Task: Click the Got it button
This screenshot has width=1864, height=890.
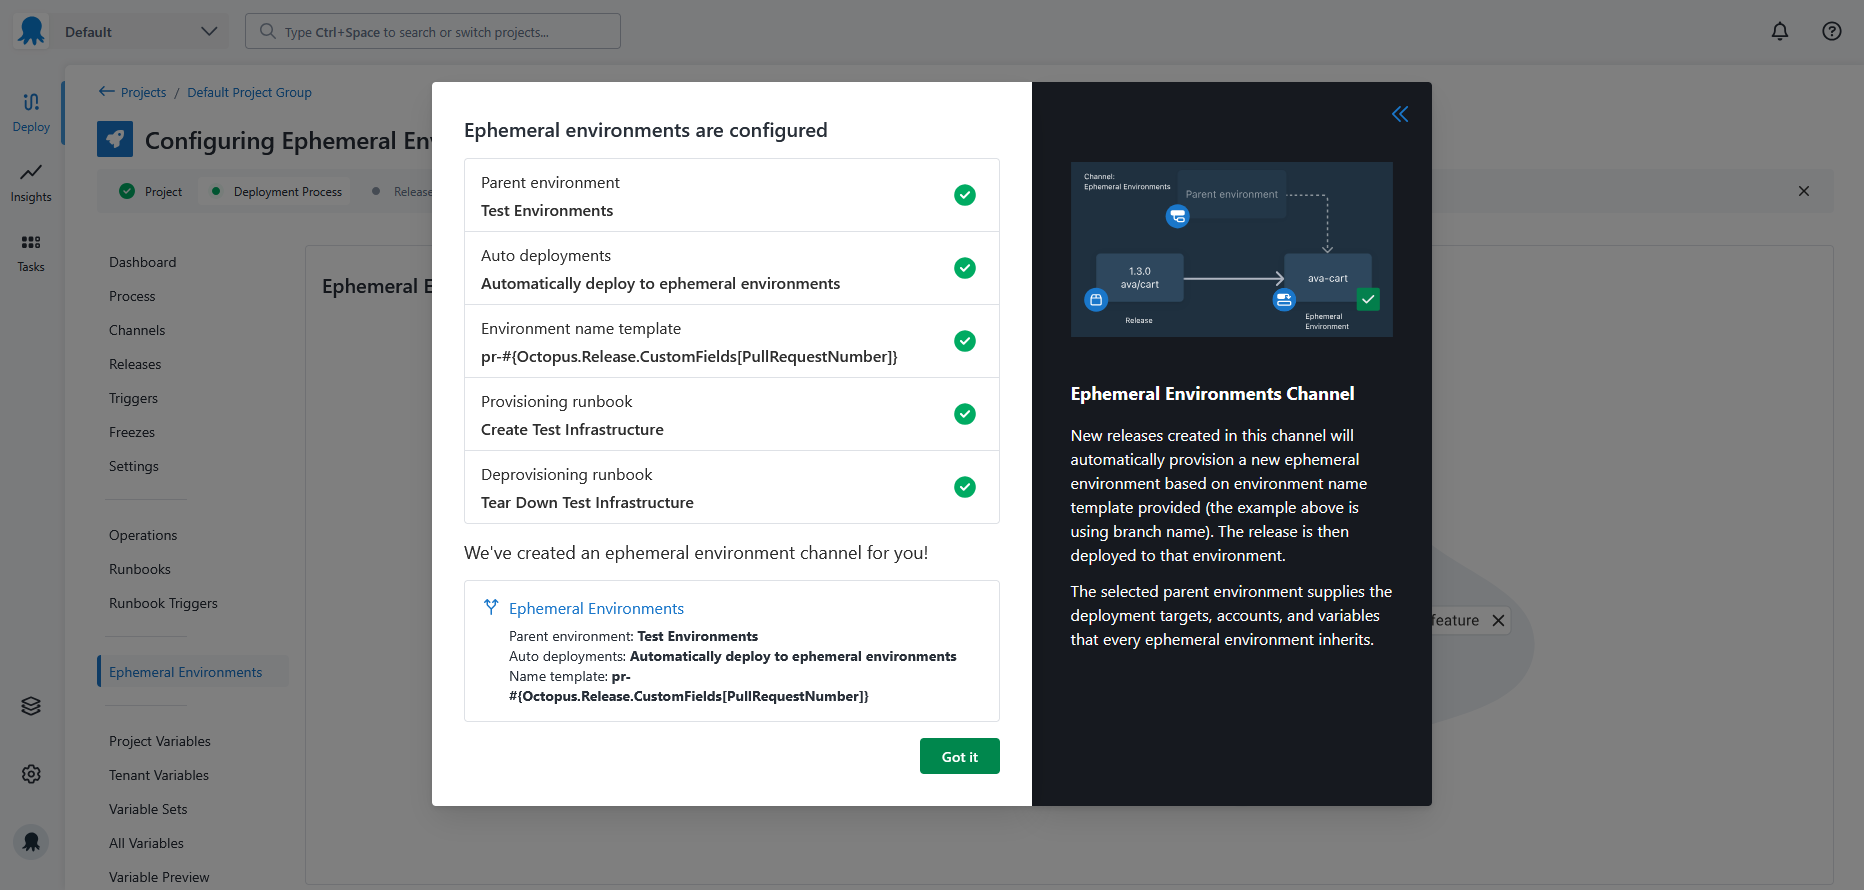Action: (x=960, y=756)
